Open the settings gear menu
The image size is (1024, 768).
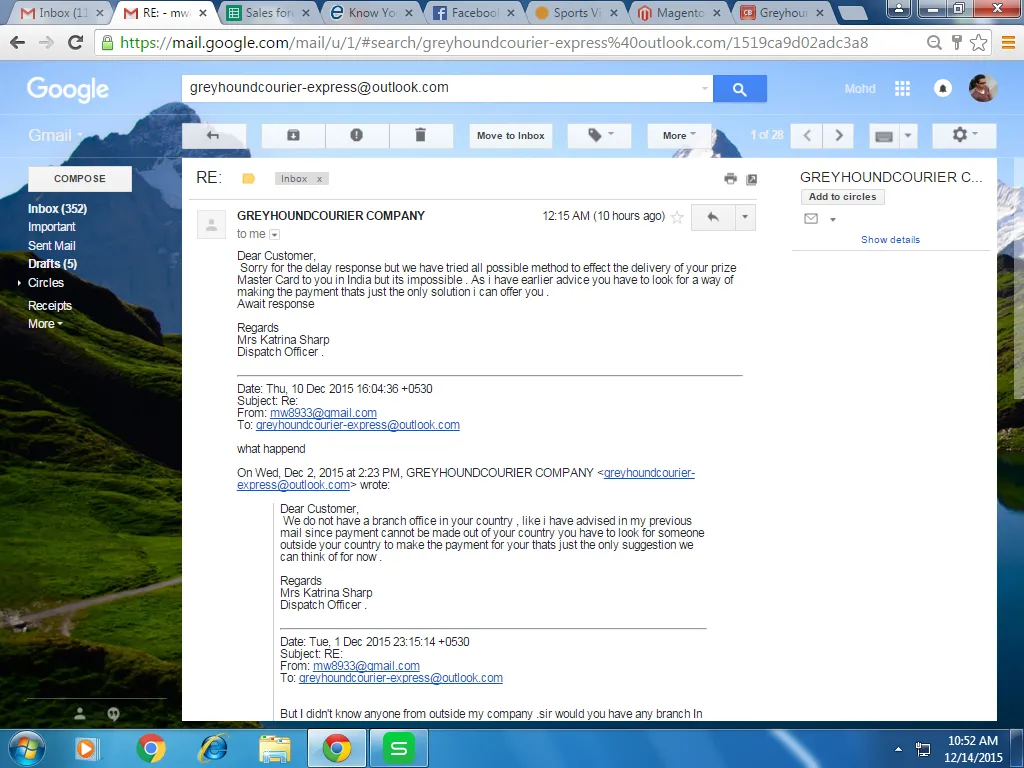click(x=963, y=135)
